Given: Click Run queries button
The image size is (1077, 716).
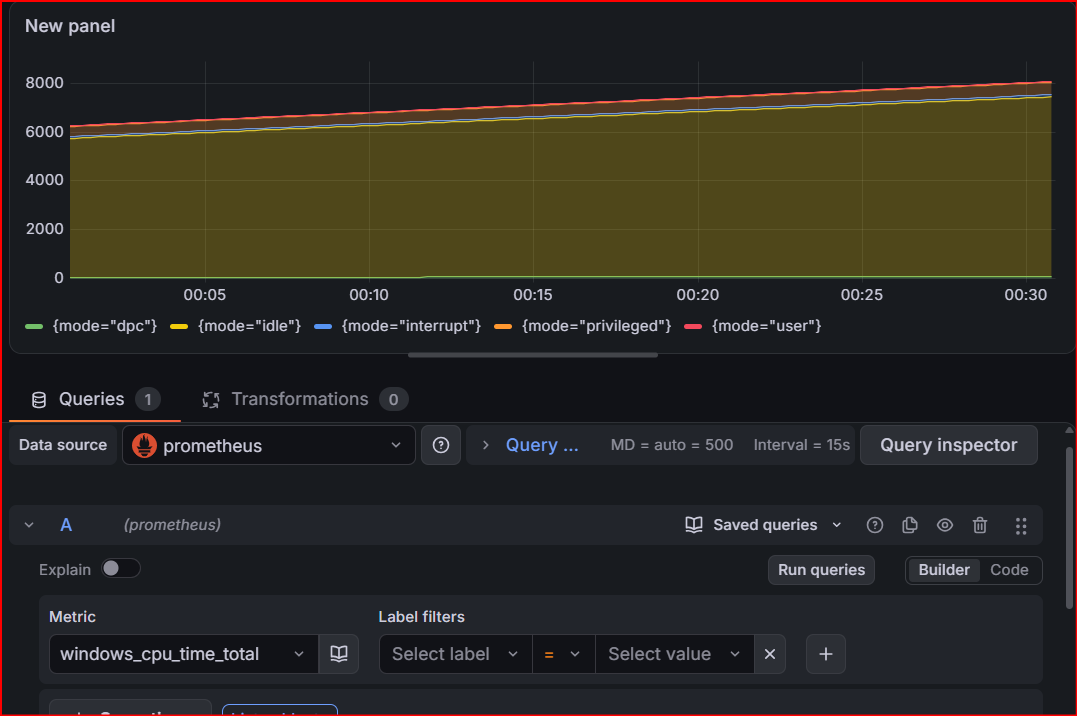Looking at the screenshot, I should [x=821, y=570].
